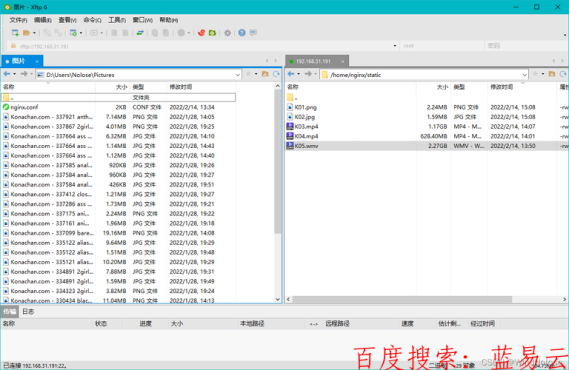Open remote bookmark star dropdown arrow
Viewport: 569px width, 370px height.
click(543, 74)
